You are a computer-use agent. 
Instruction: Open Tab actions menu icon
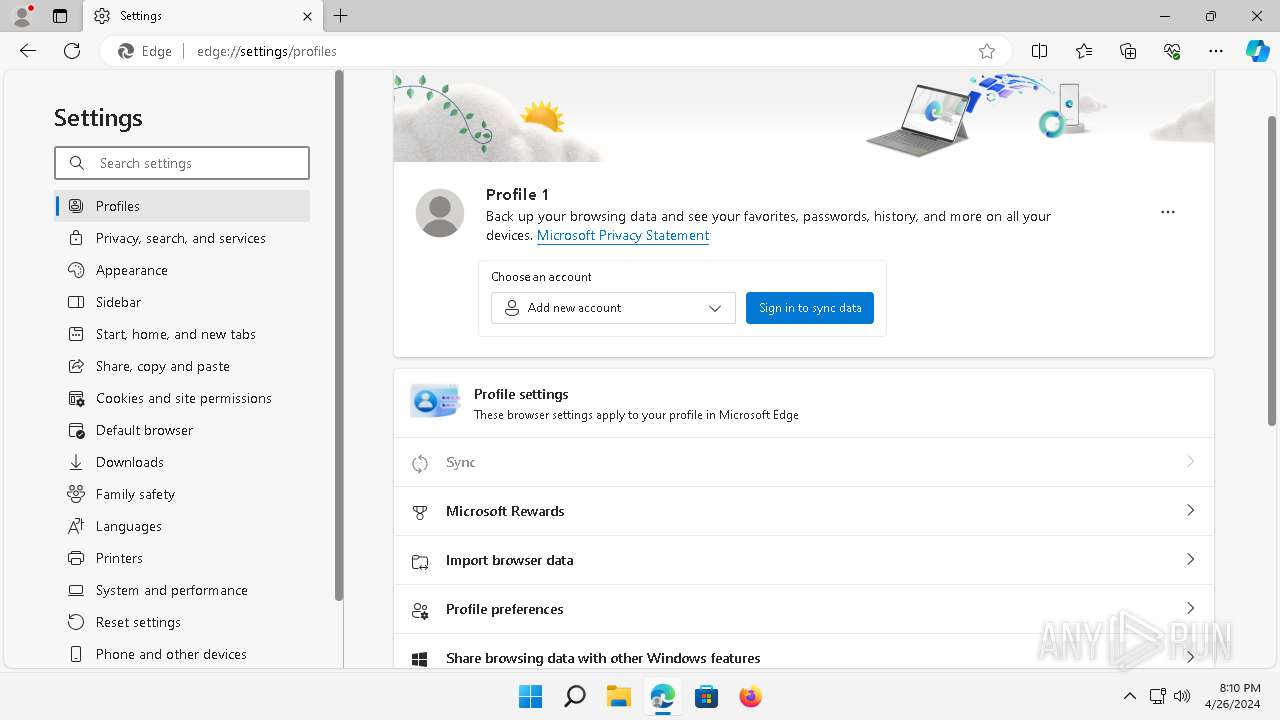(60, 16)
